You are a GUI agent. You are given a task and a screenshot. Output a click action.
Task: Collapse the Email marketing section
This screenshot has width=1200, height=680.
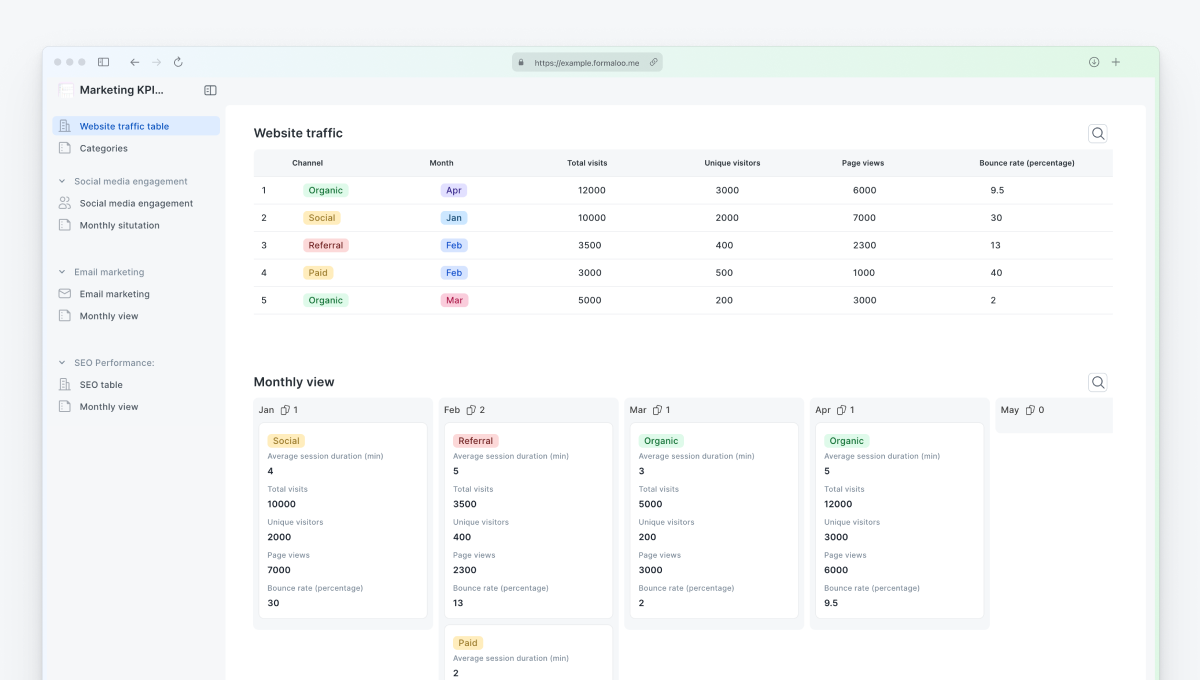(62, 272)
